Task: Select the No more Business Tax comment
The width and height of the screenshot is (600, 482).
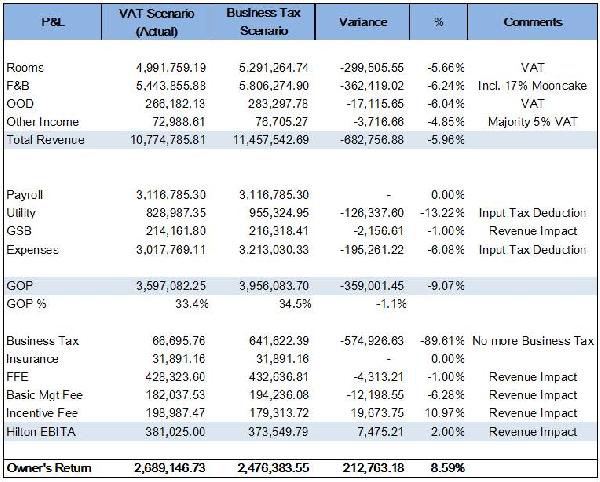Action: click(x=533, y=340)
